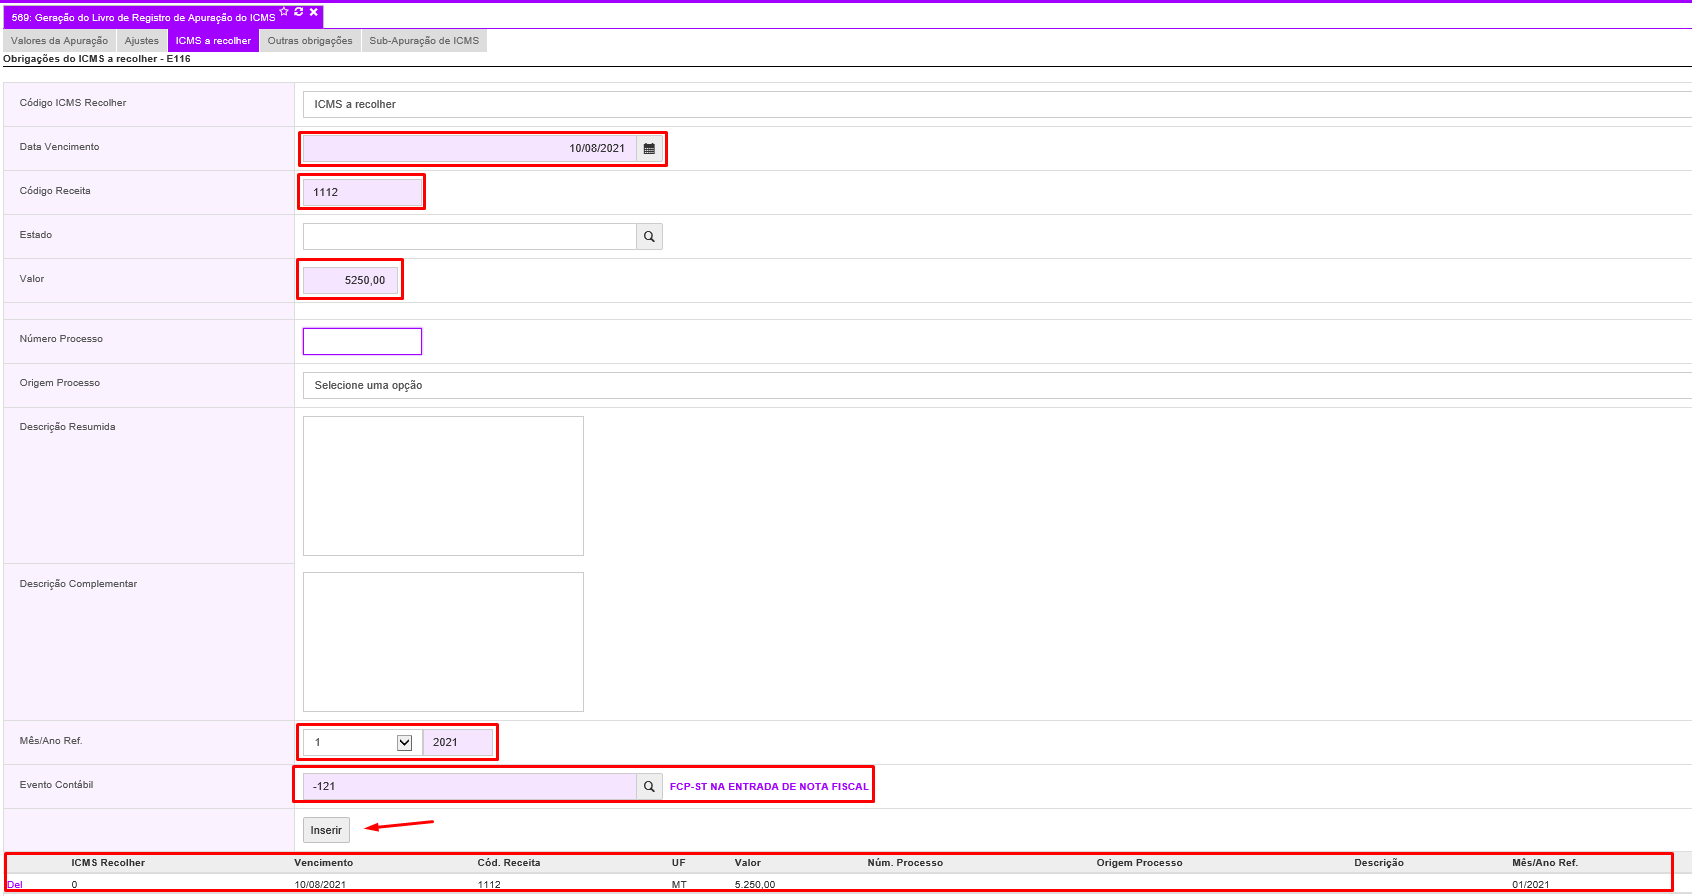
Task: Click the ICMS Recolher column header
Action: [108, 863]
